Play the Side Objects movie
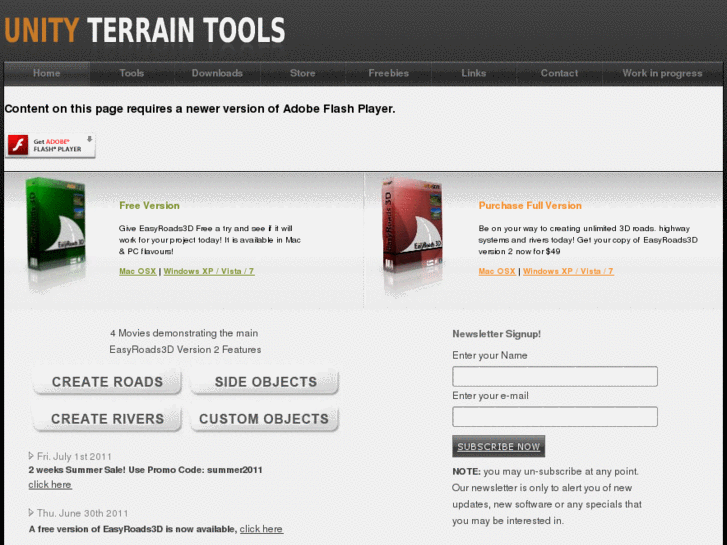 (265, 382)
